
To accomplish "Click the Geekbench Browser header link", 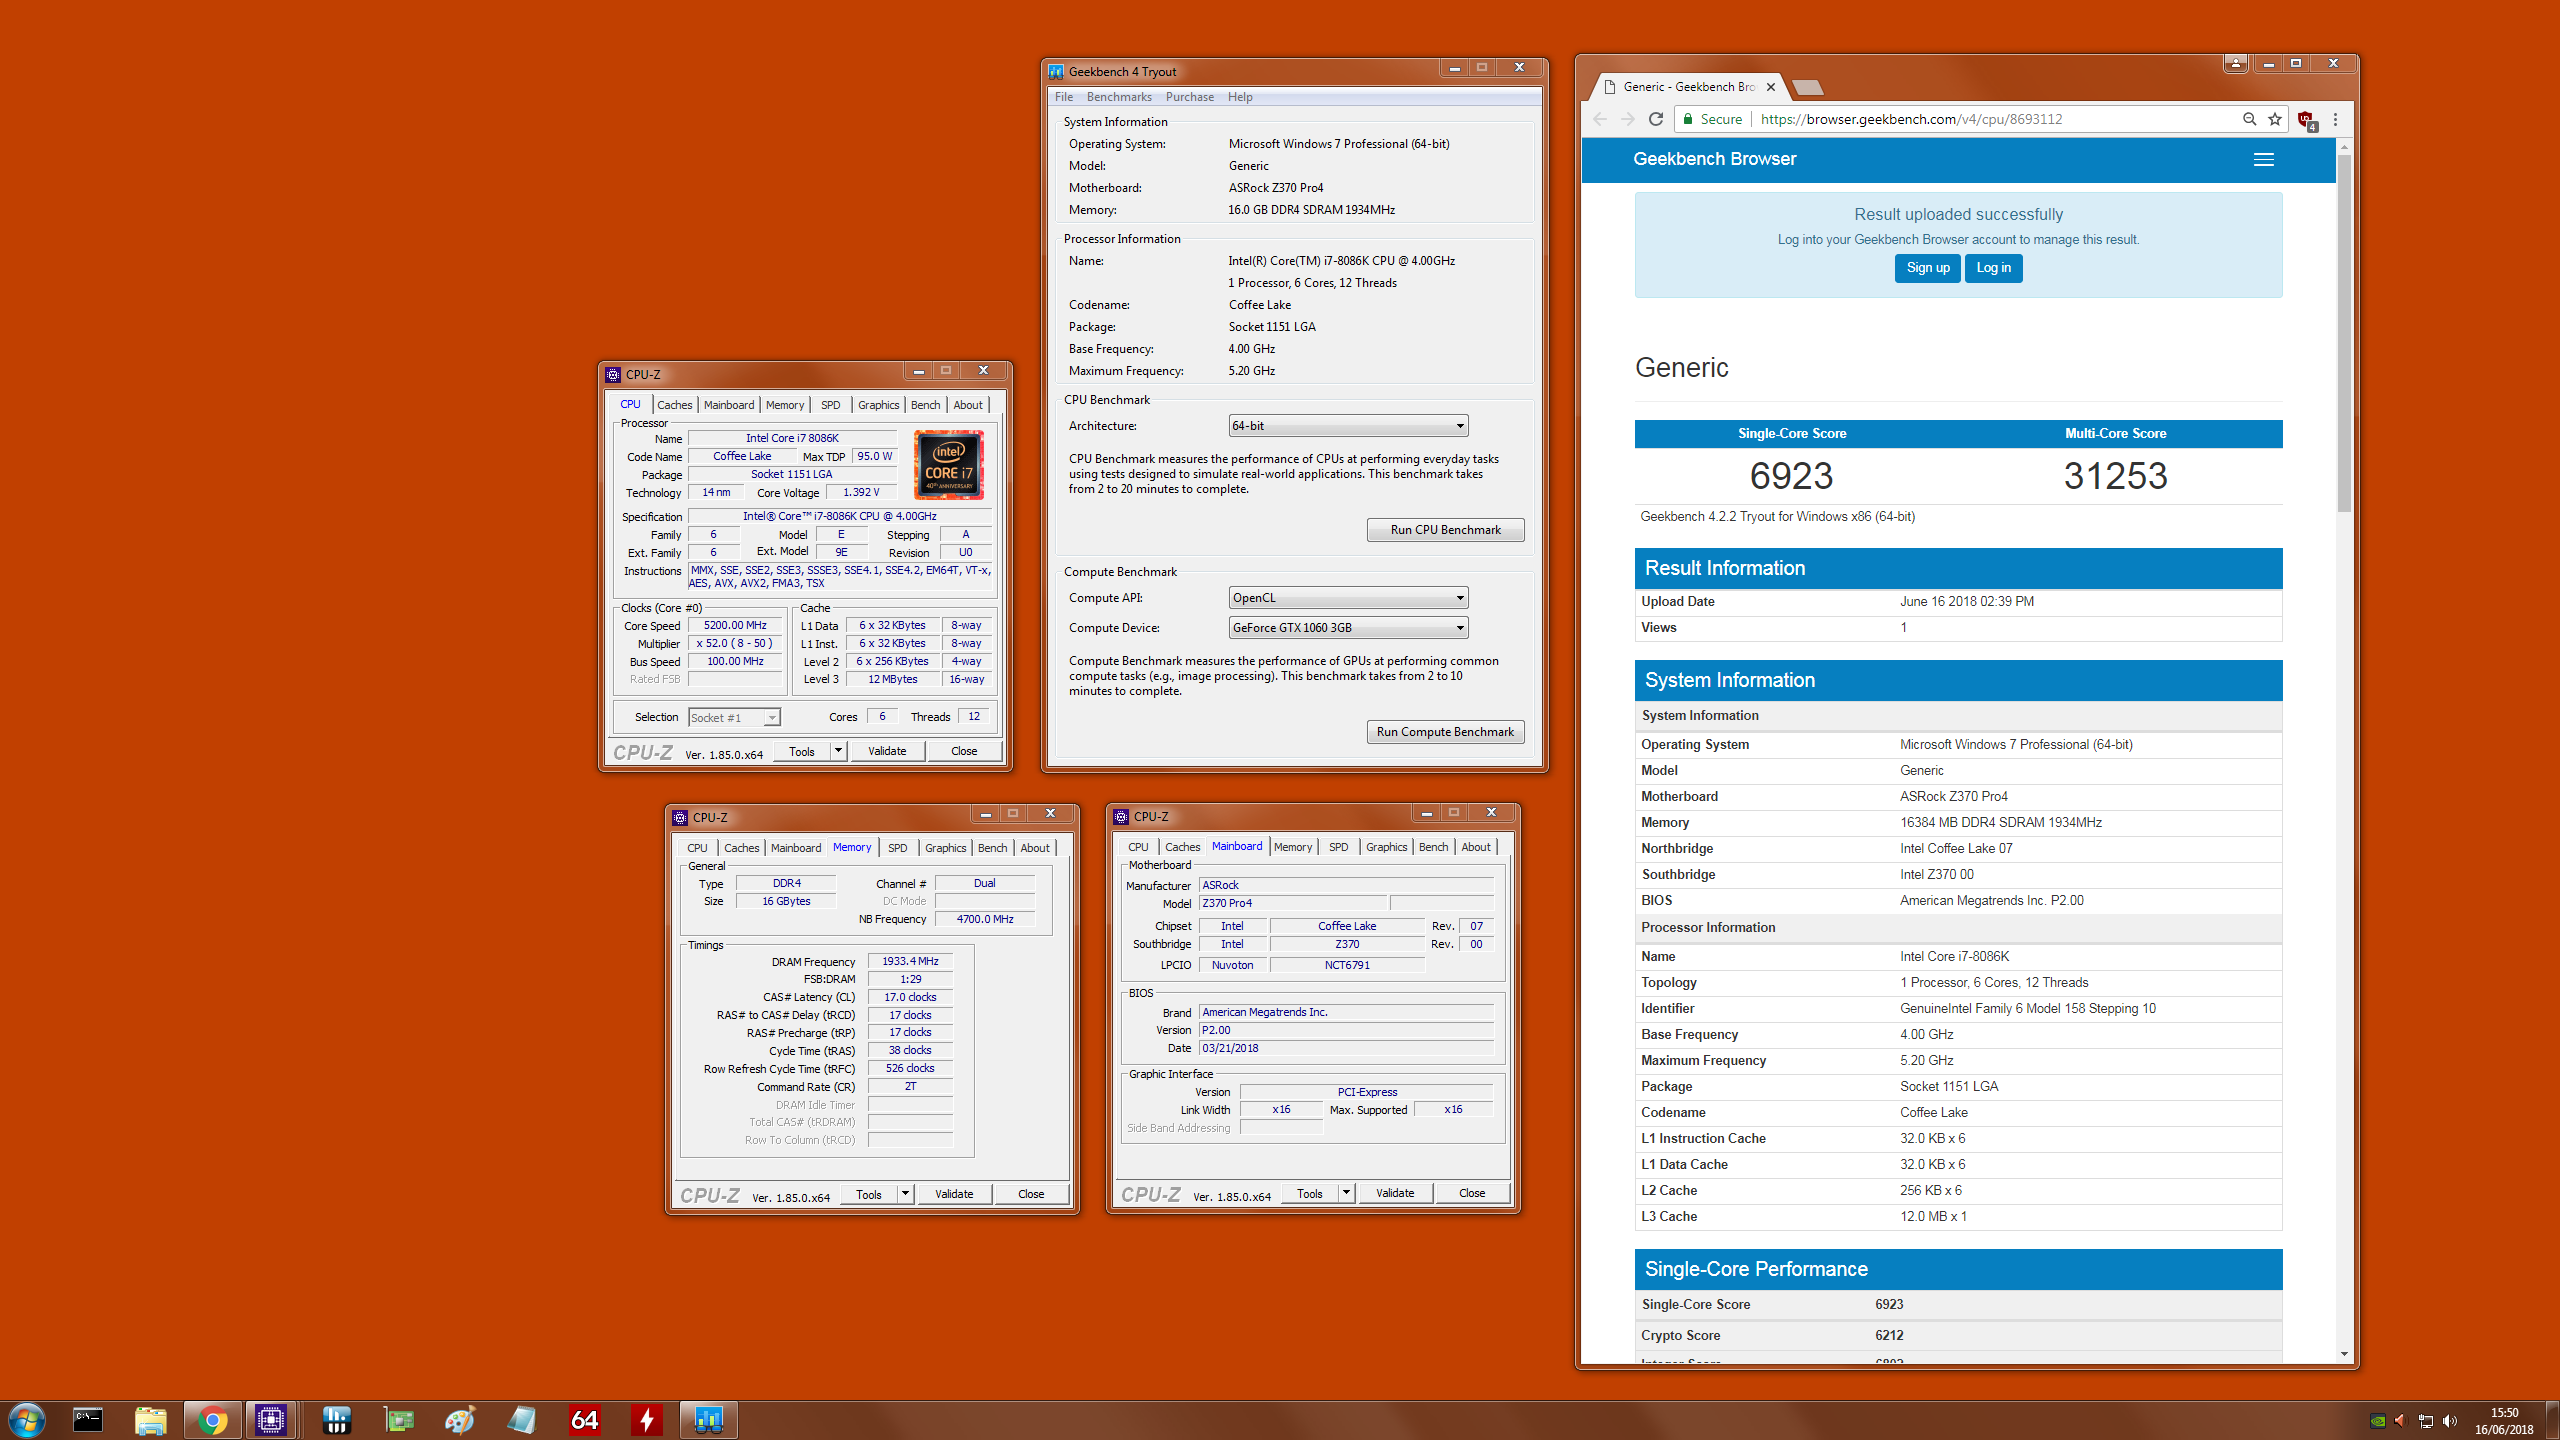I will pyautogui.click(x=1714, y=159).
